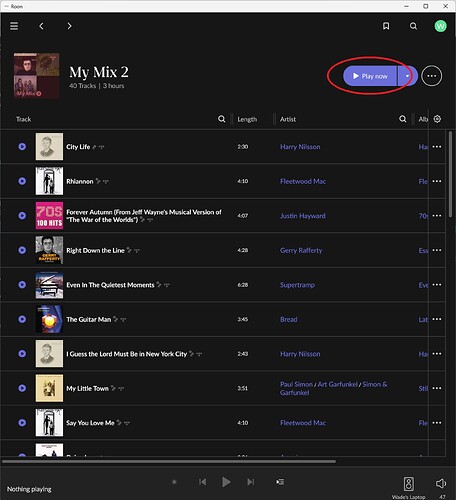Screen dimensions: 456x500
Task: Open playlist more options circle button
Action: tap(432, 76)
